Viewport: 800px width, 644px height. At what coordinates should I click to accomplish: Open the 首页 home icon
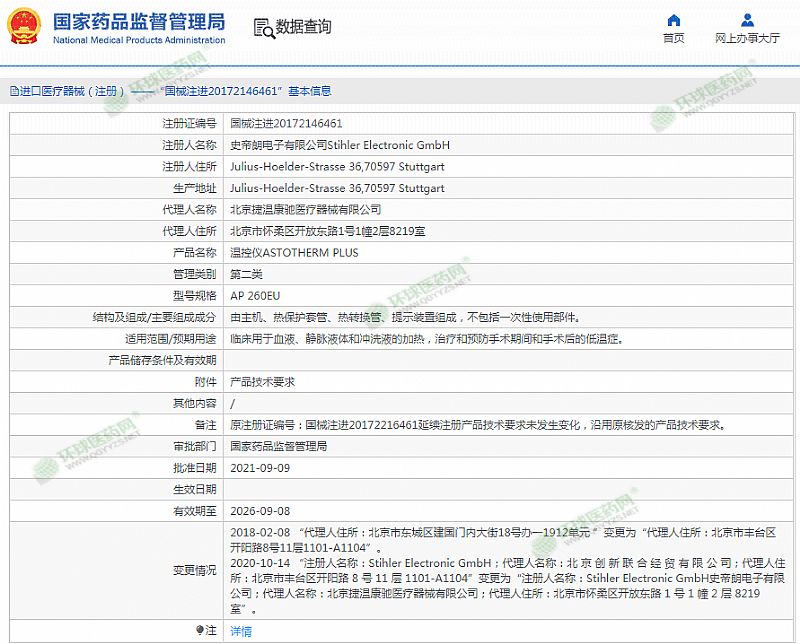coord(674,20)
